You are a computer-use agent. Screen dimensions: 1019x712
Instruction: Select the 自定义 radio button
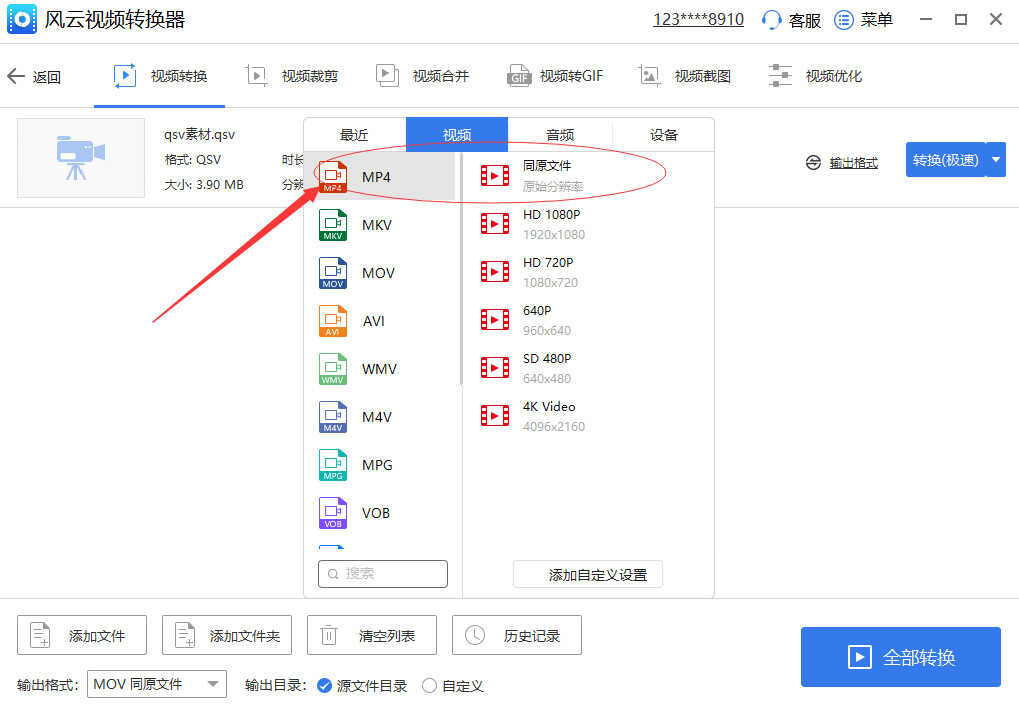(429, 685)
